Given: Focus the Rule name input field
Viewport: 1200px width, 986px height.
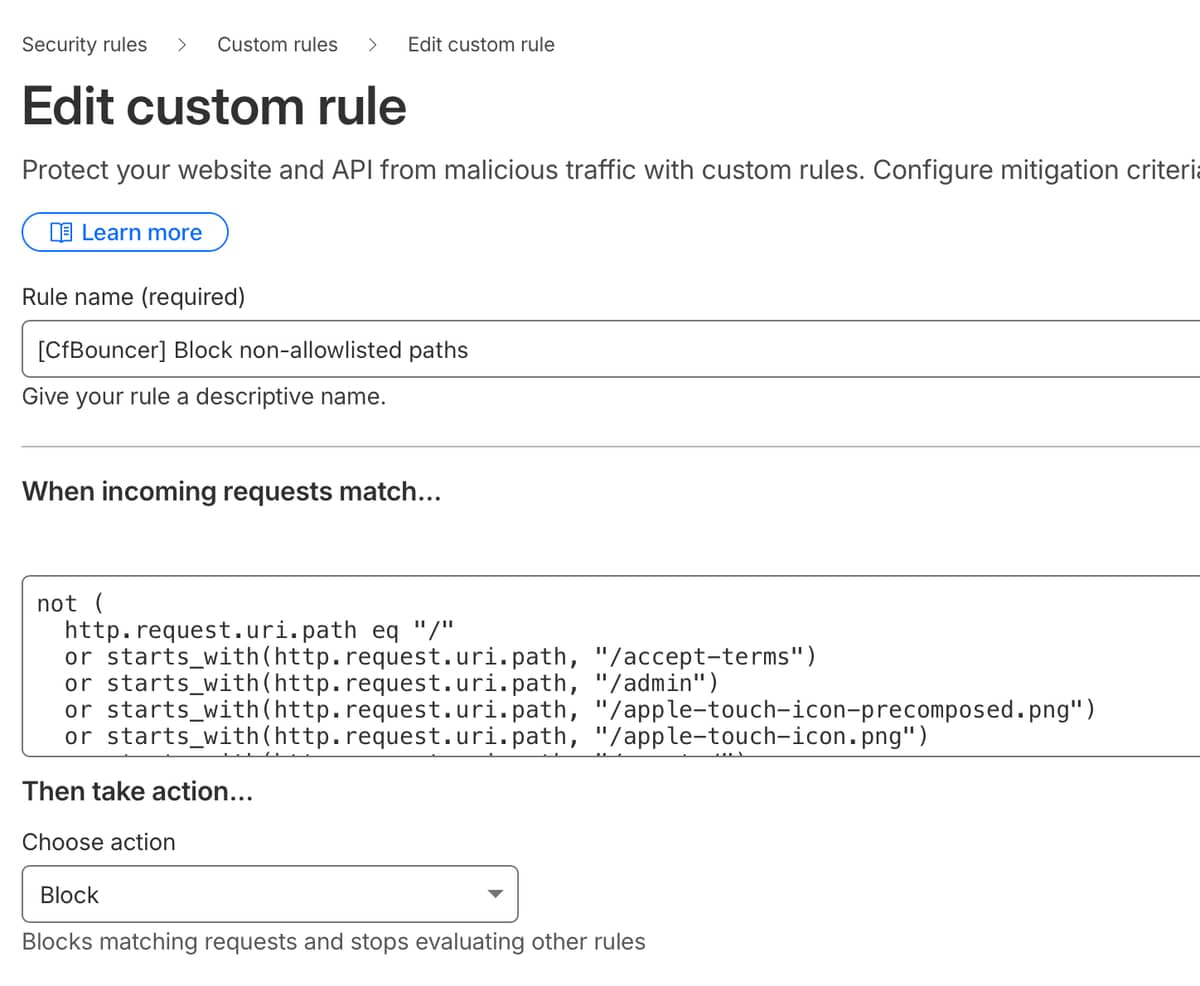Looking at the screenshot, I should pos(600,350).
